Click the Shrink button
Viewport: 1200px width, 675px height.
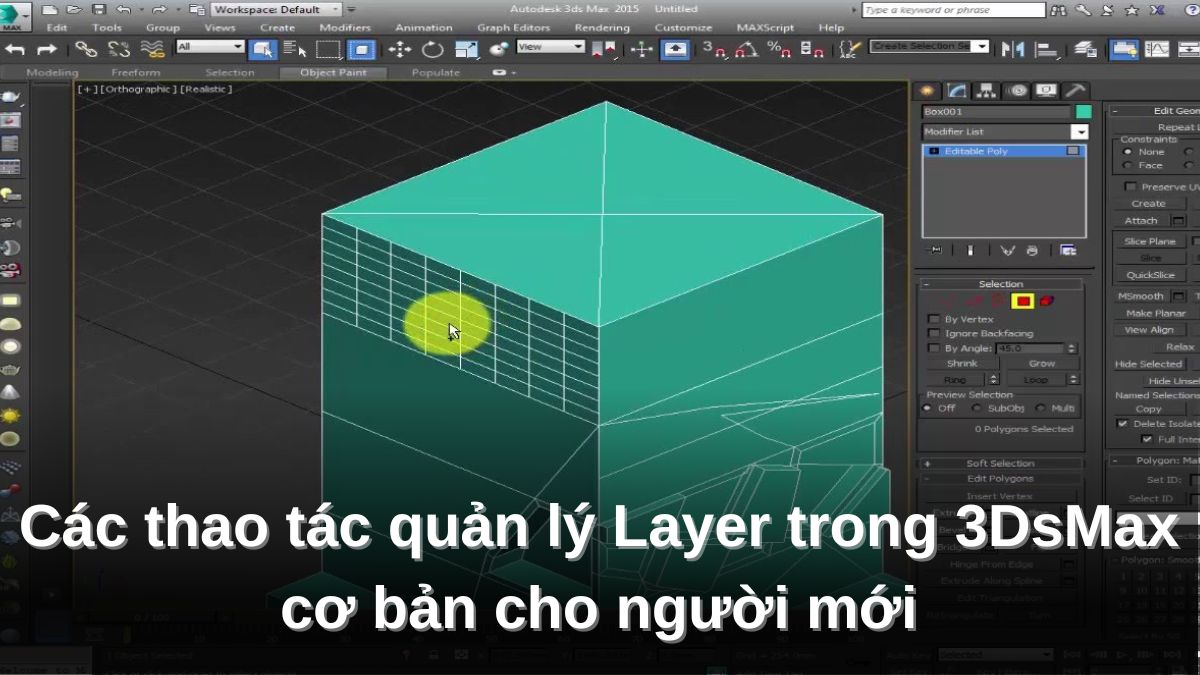(x=962, y=364)
